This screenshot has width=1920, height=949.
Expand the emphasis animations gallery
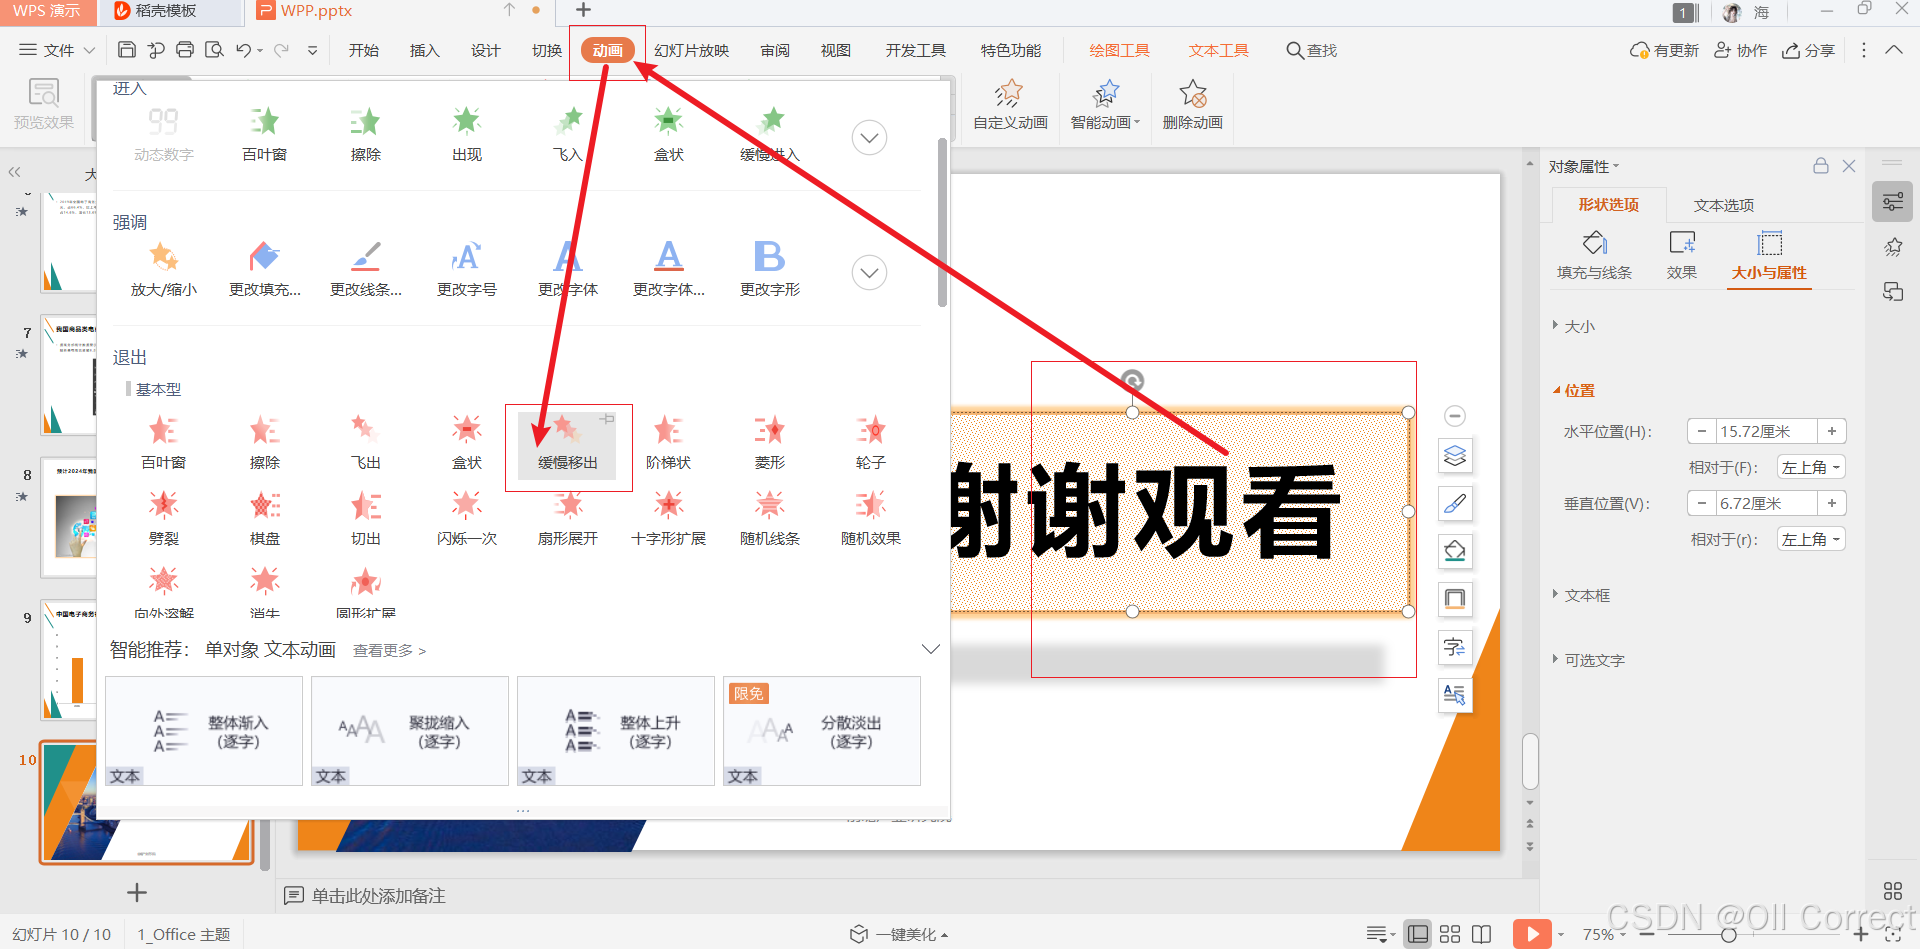869,272
